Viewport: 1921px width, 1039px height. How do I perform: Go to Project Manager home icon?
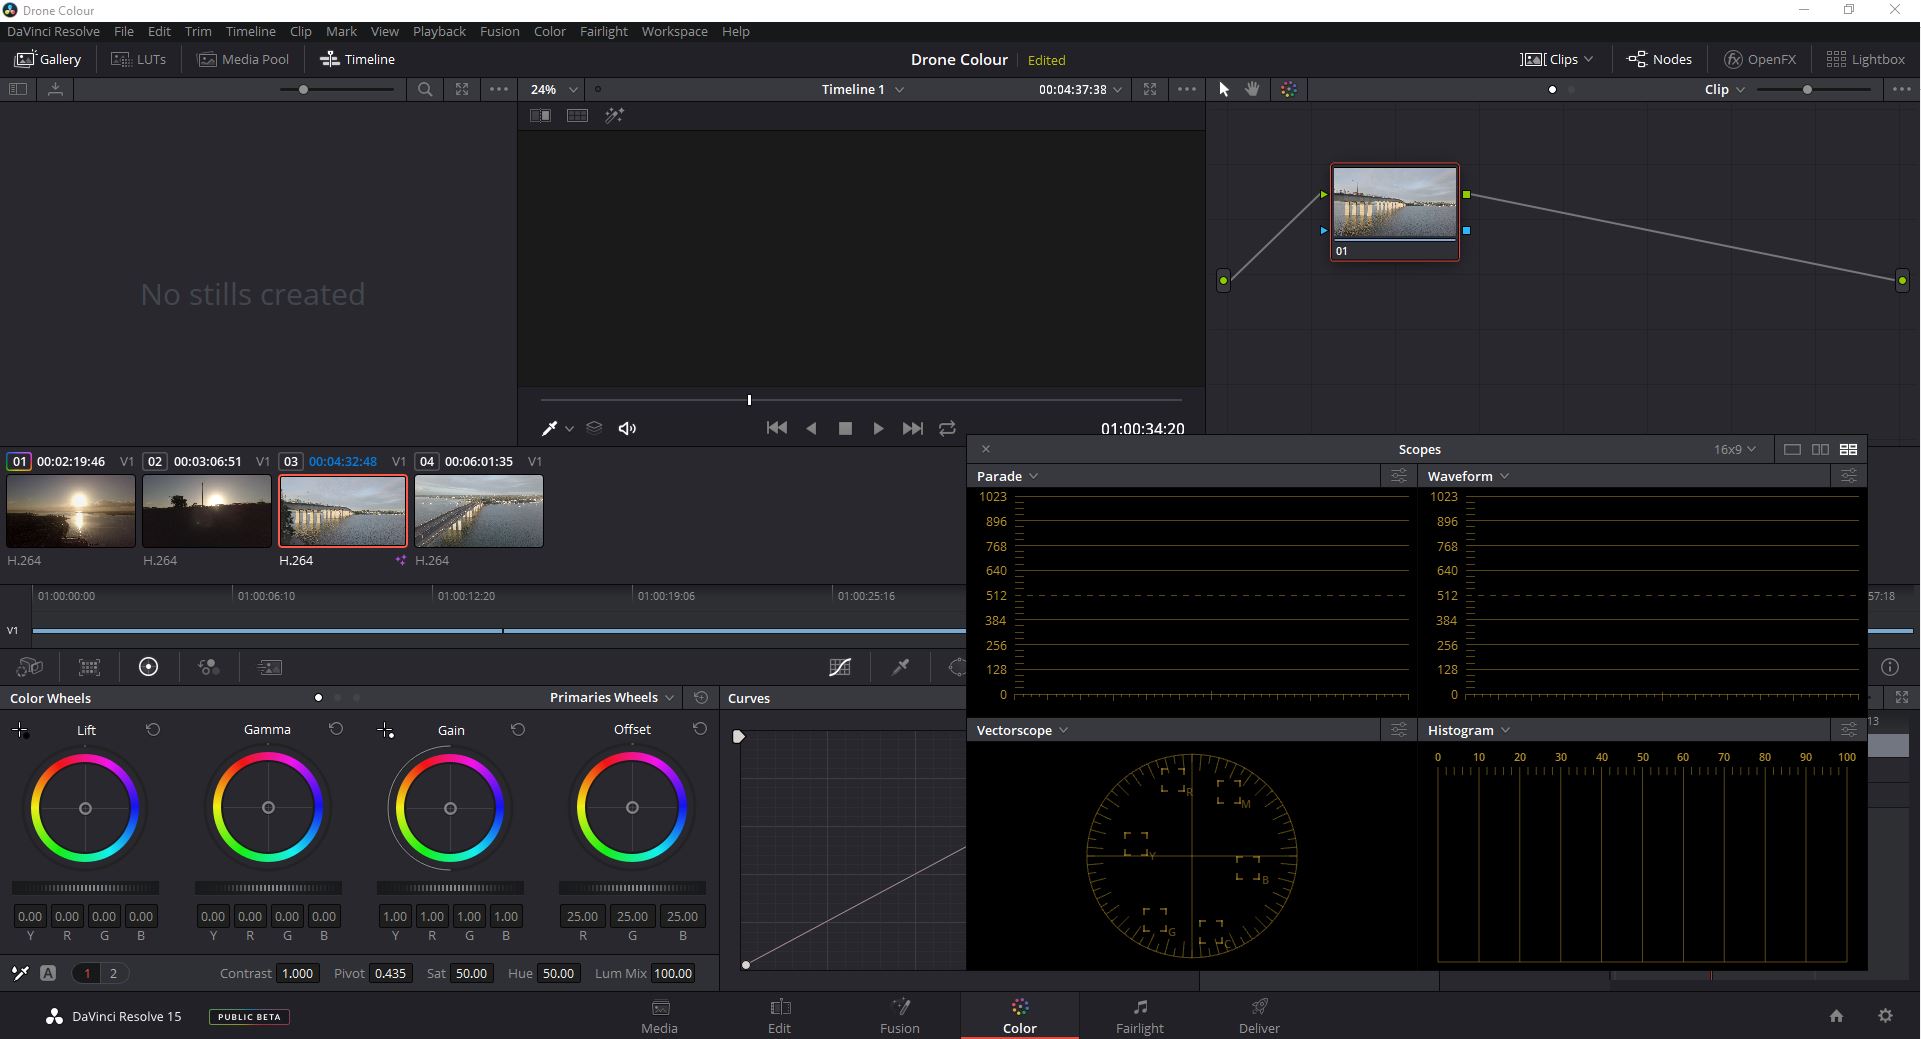(1836, 1016)
